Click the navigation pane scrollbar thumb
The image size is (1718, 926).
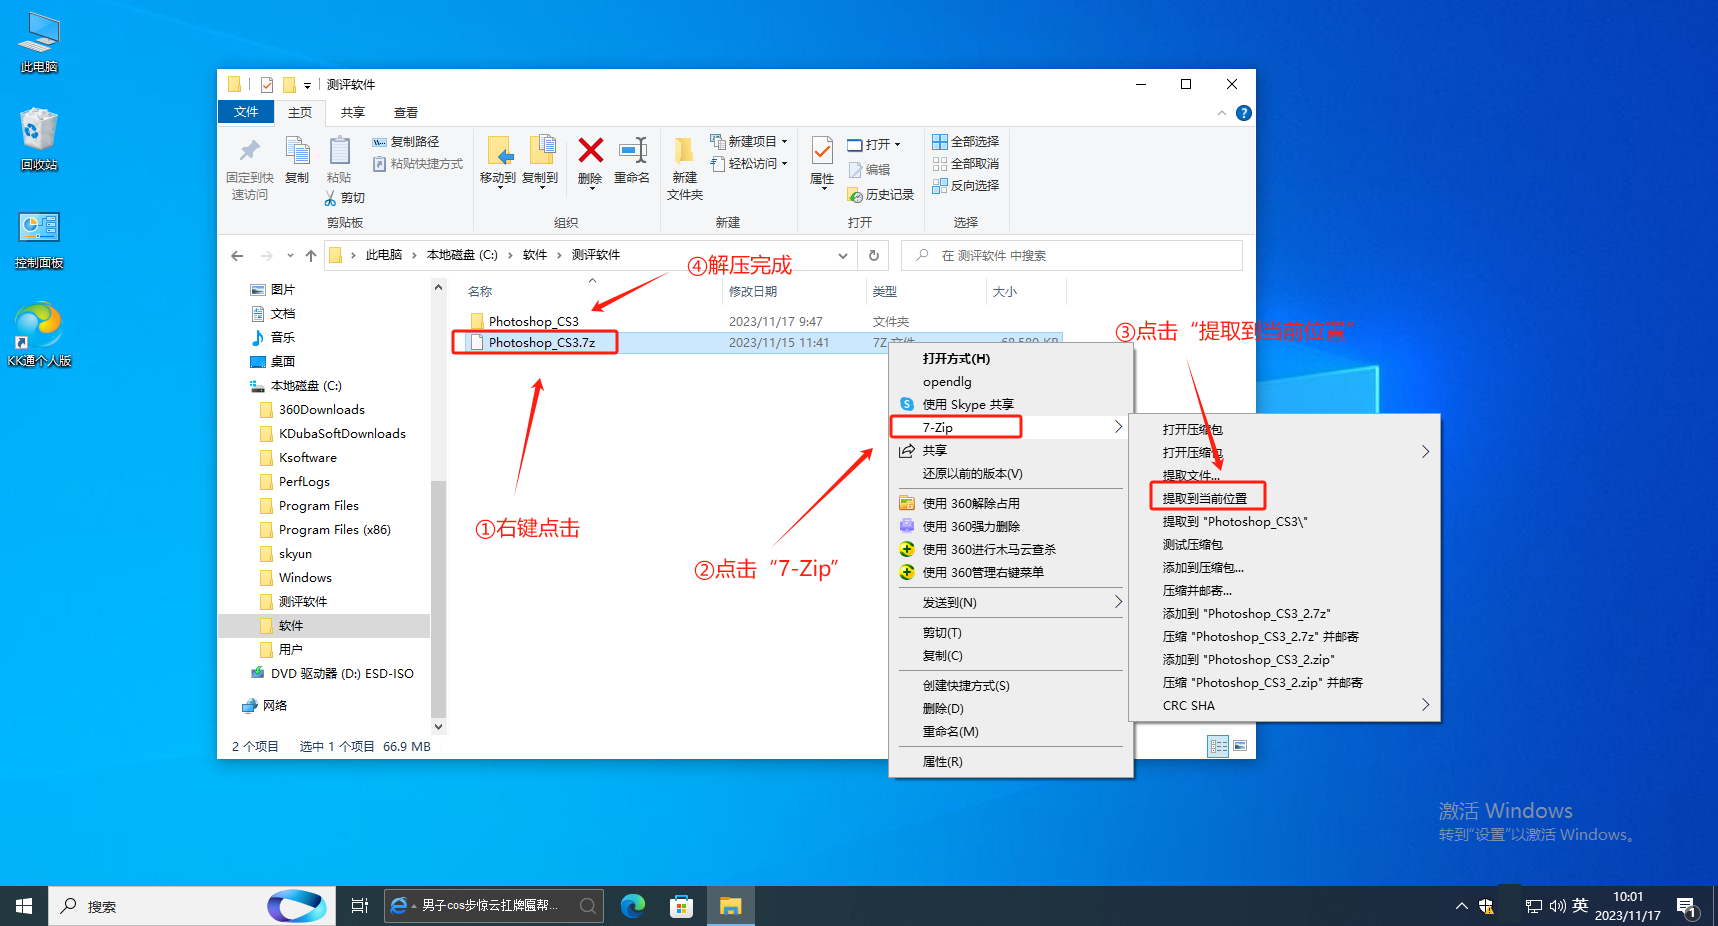tap(438, 600)
